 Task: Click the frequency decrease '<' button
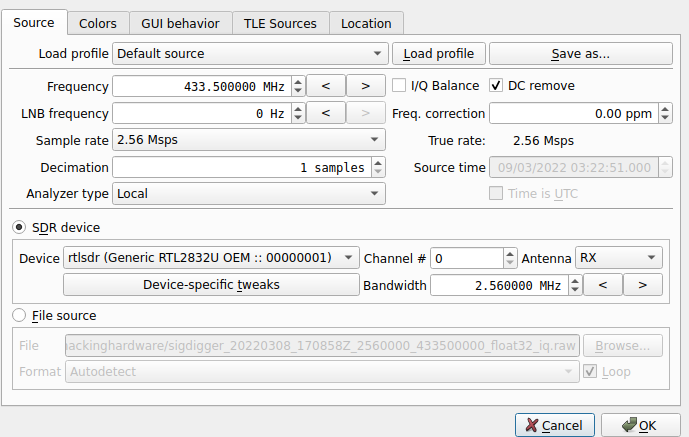pos(325,86)
